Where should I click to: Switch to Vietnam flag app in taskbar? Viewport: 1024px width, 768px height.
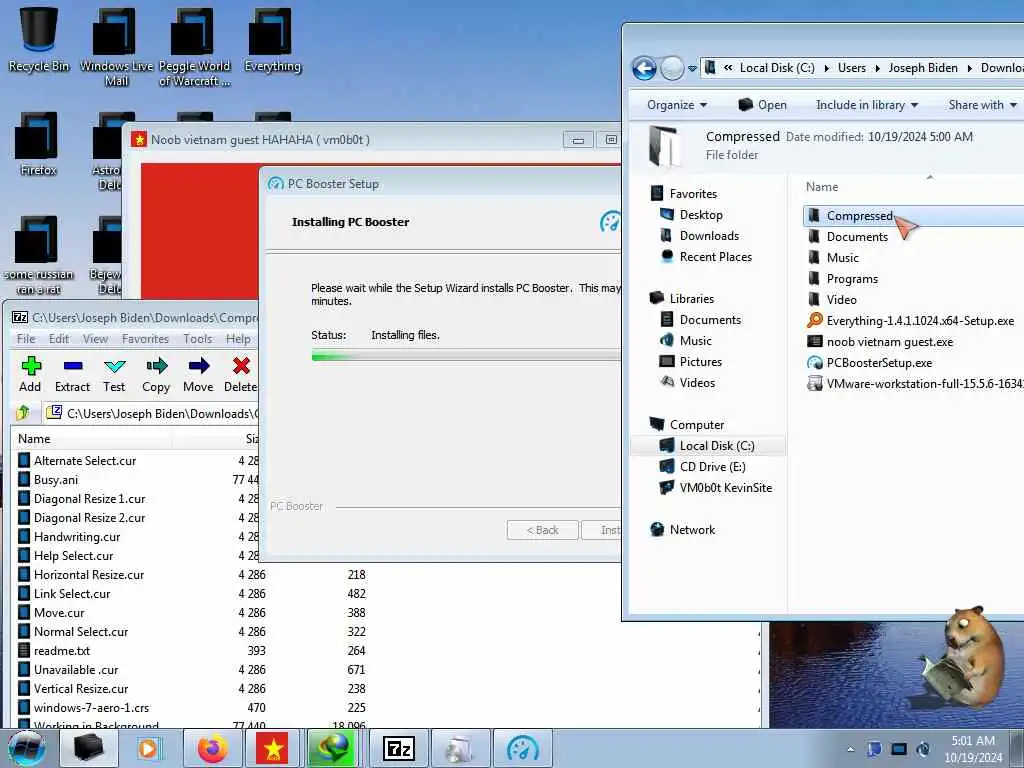click(x=274, y=748)
